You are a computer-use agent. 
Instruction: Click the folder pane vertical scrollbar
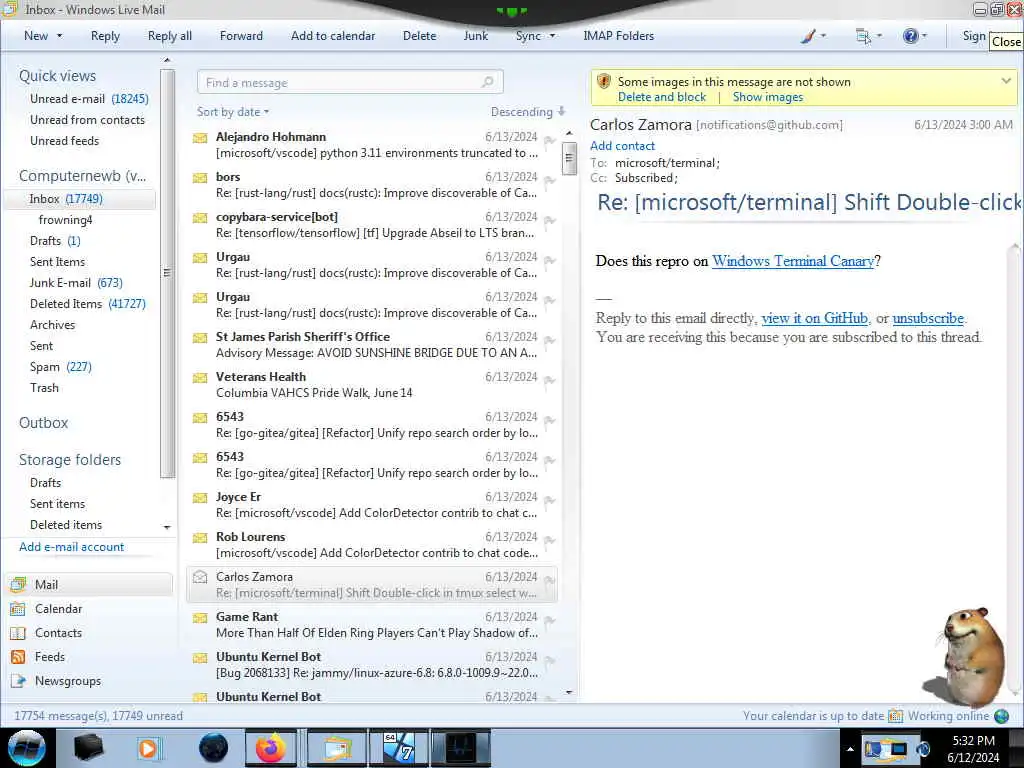167,273
